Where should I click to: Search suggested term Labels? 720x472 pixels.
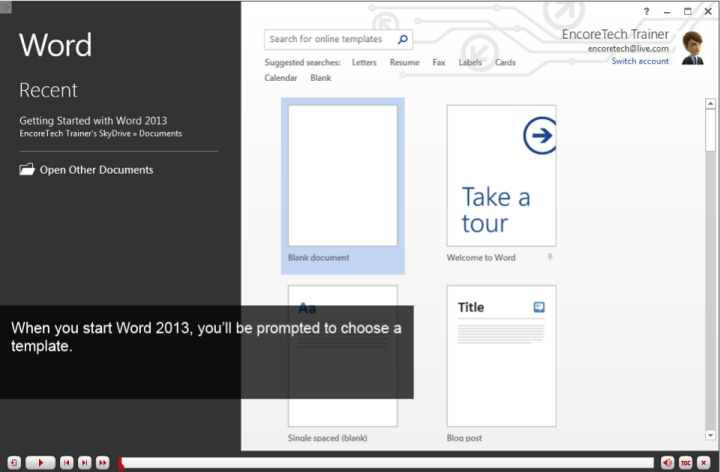(470, 62)
